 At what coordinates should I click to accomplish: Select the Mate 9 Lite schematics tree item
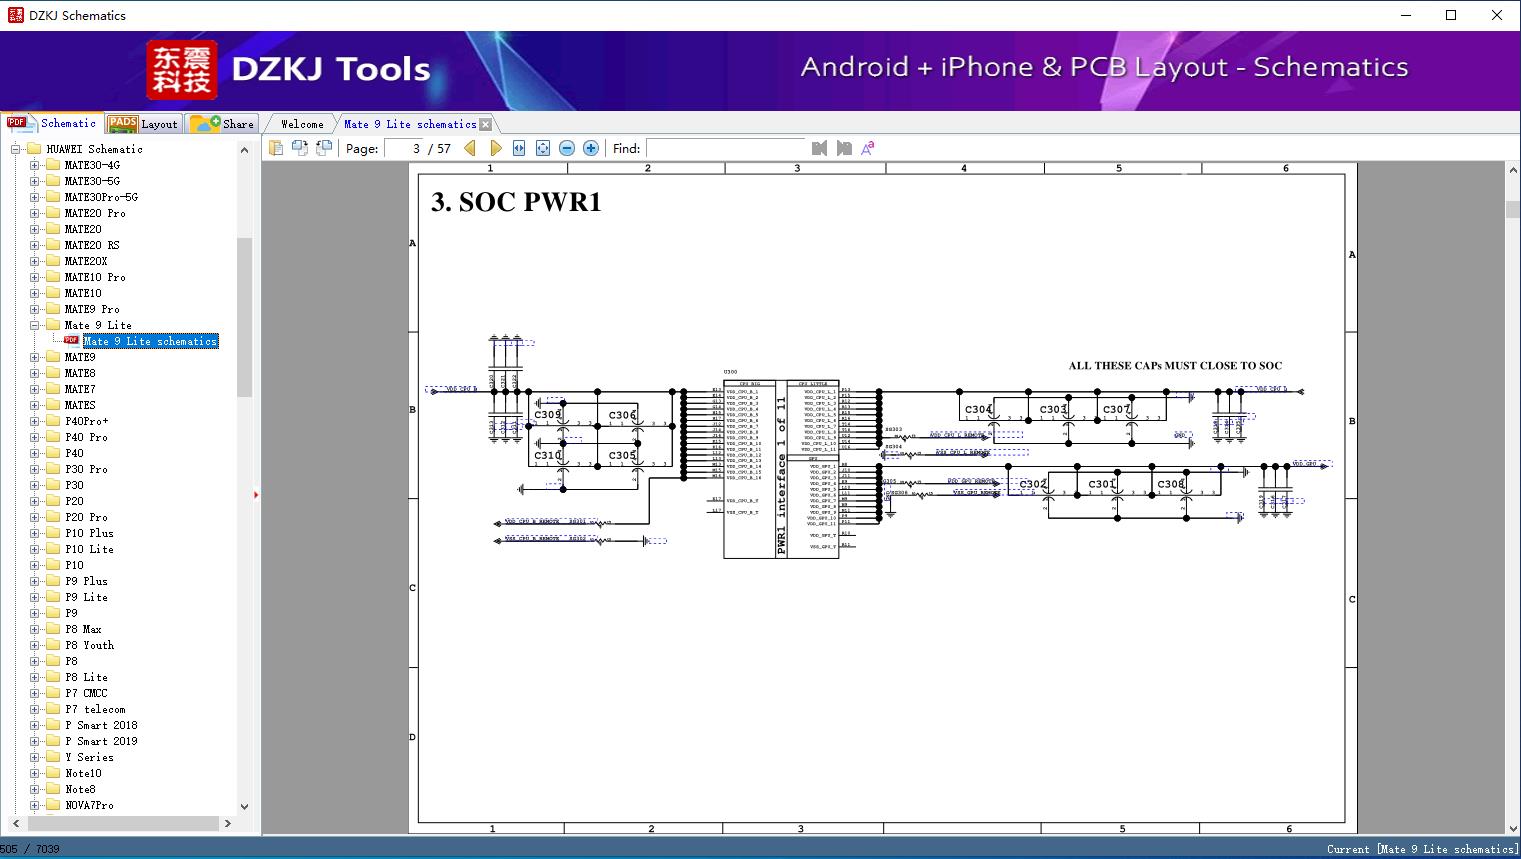pos(150,341)
